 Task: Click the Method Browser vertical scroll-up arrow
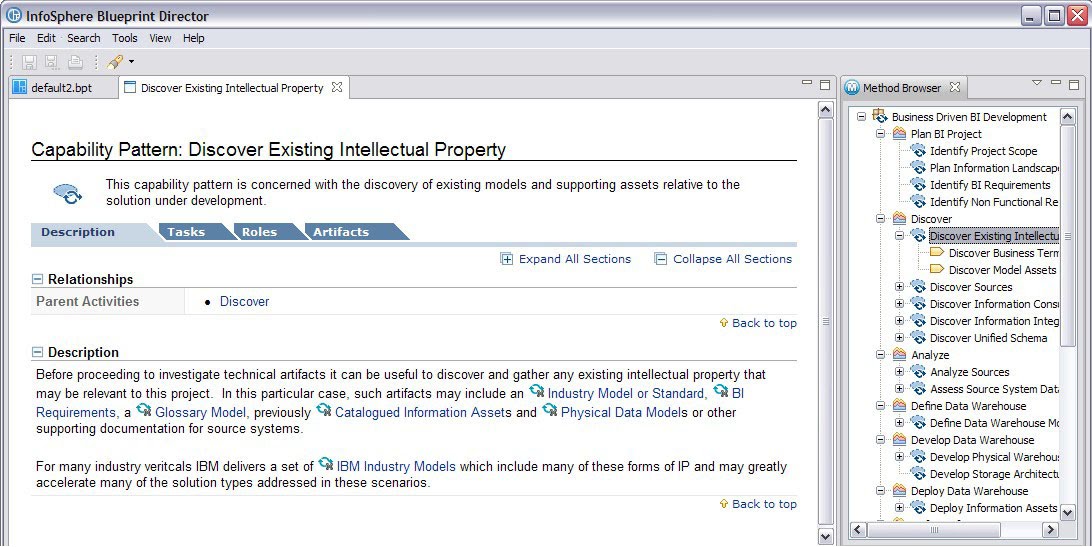(x=1068, y=116)
